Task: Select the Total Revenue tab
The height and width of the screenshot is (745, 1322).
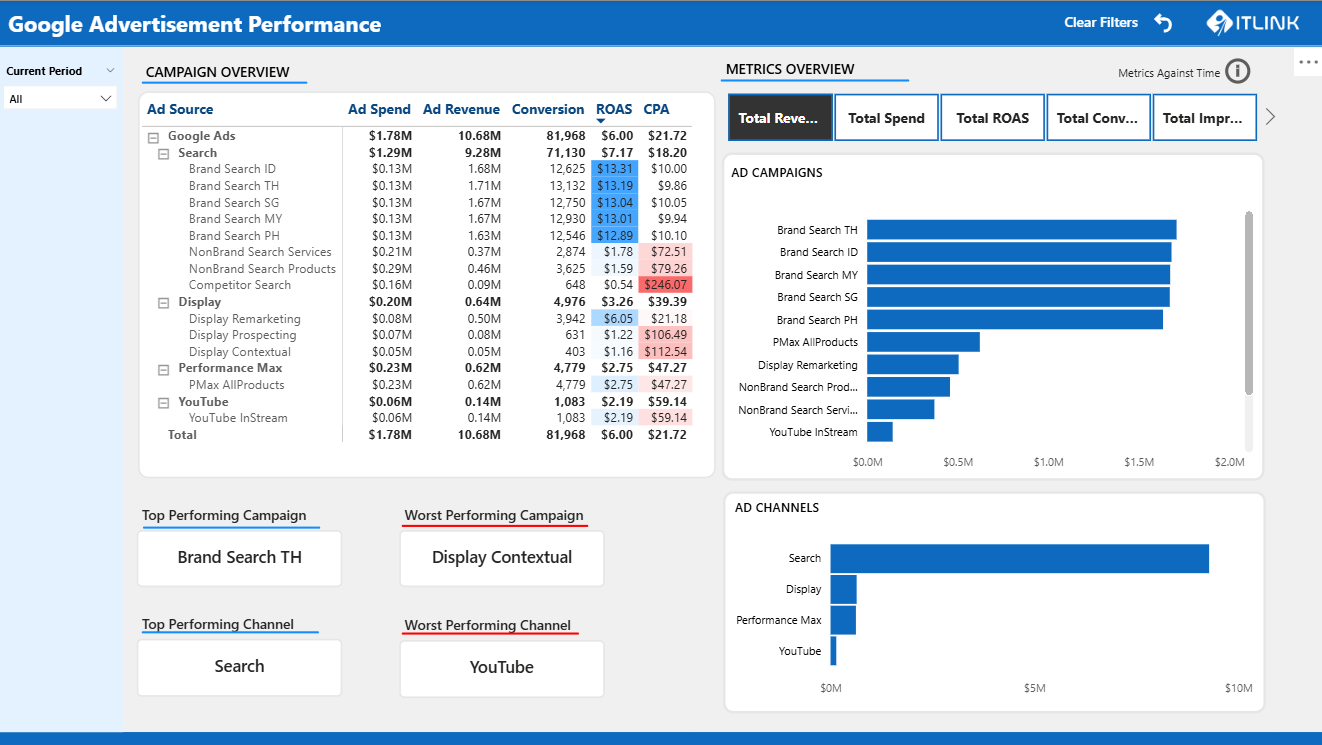Action: click(781, 117)
